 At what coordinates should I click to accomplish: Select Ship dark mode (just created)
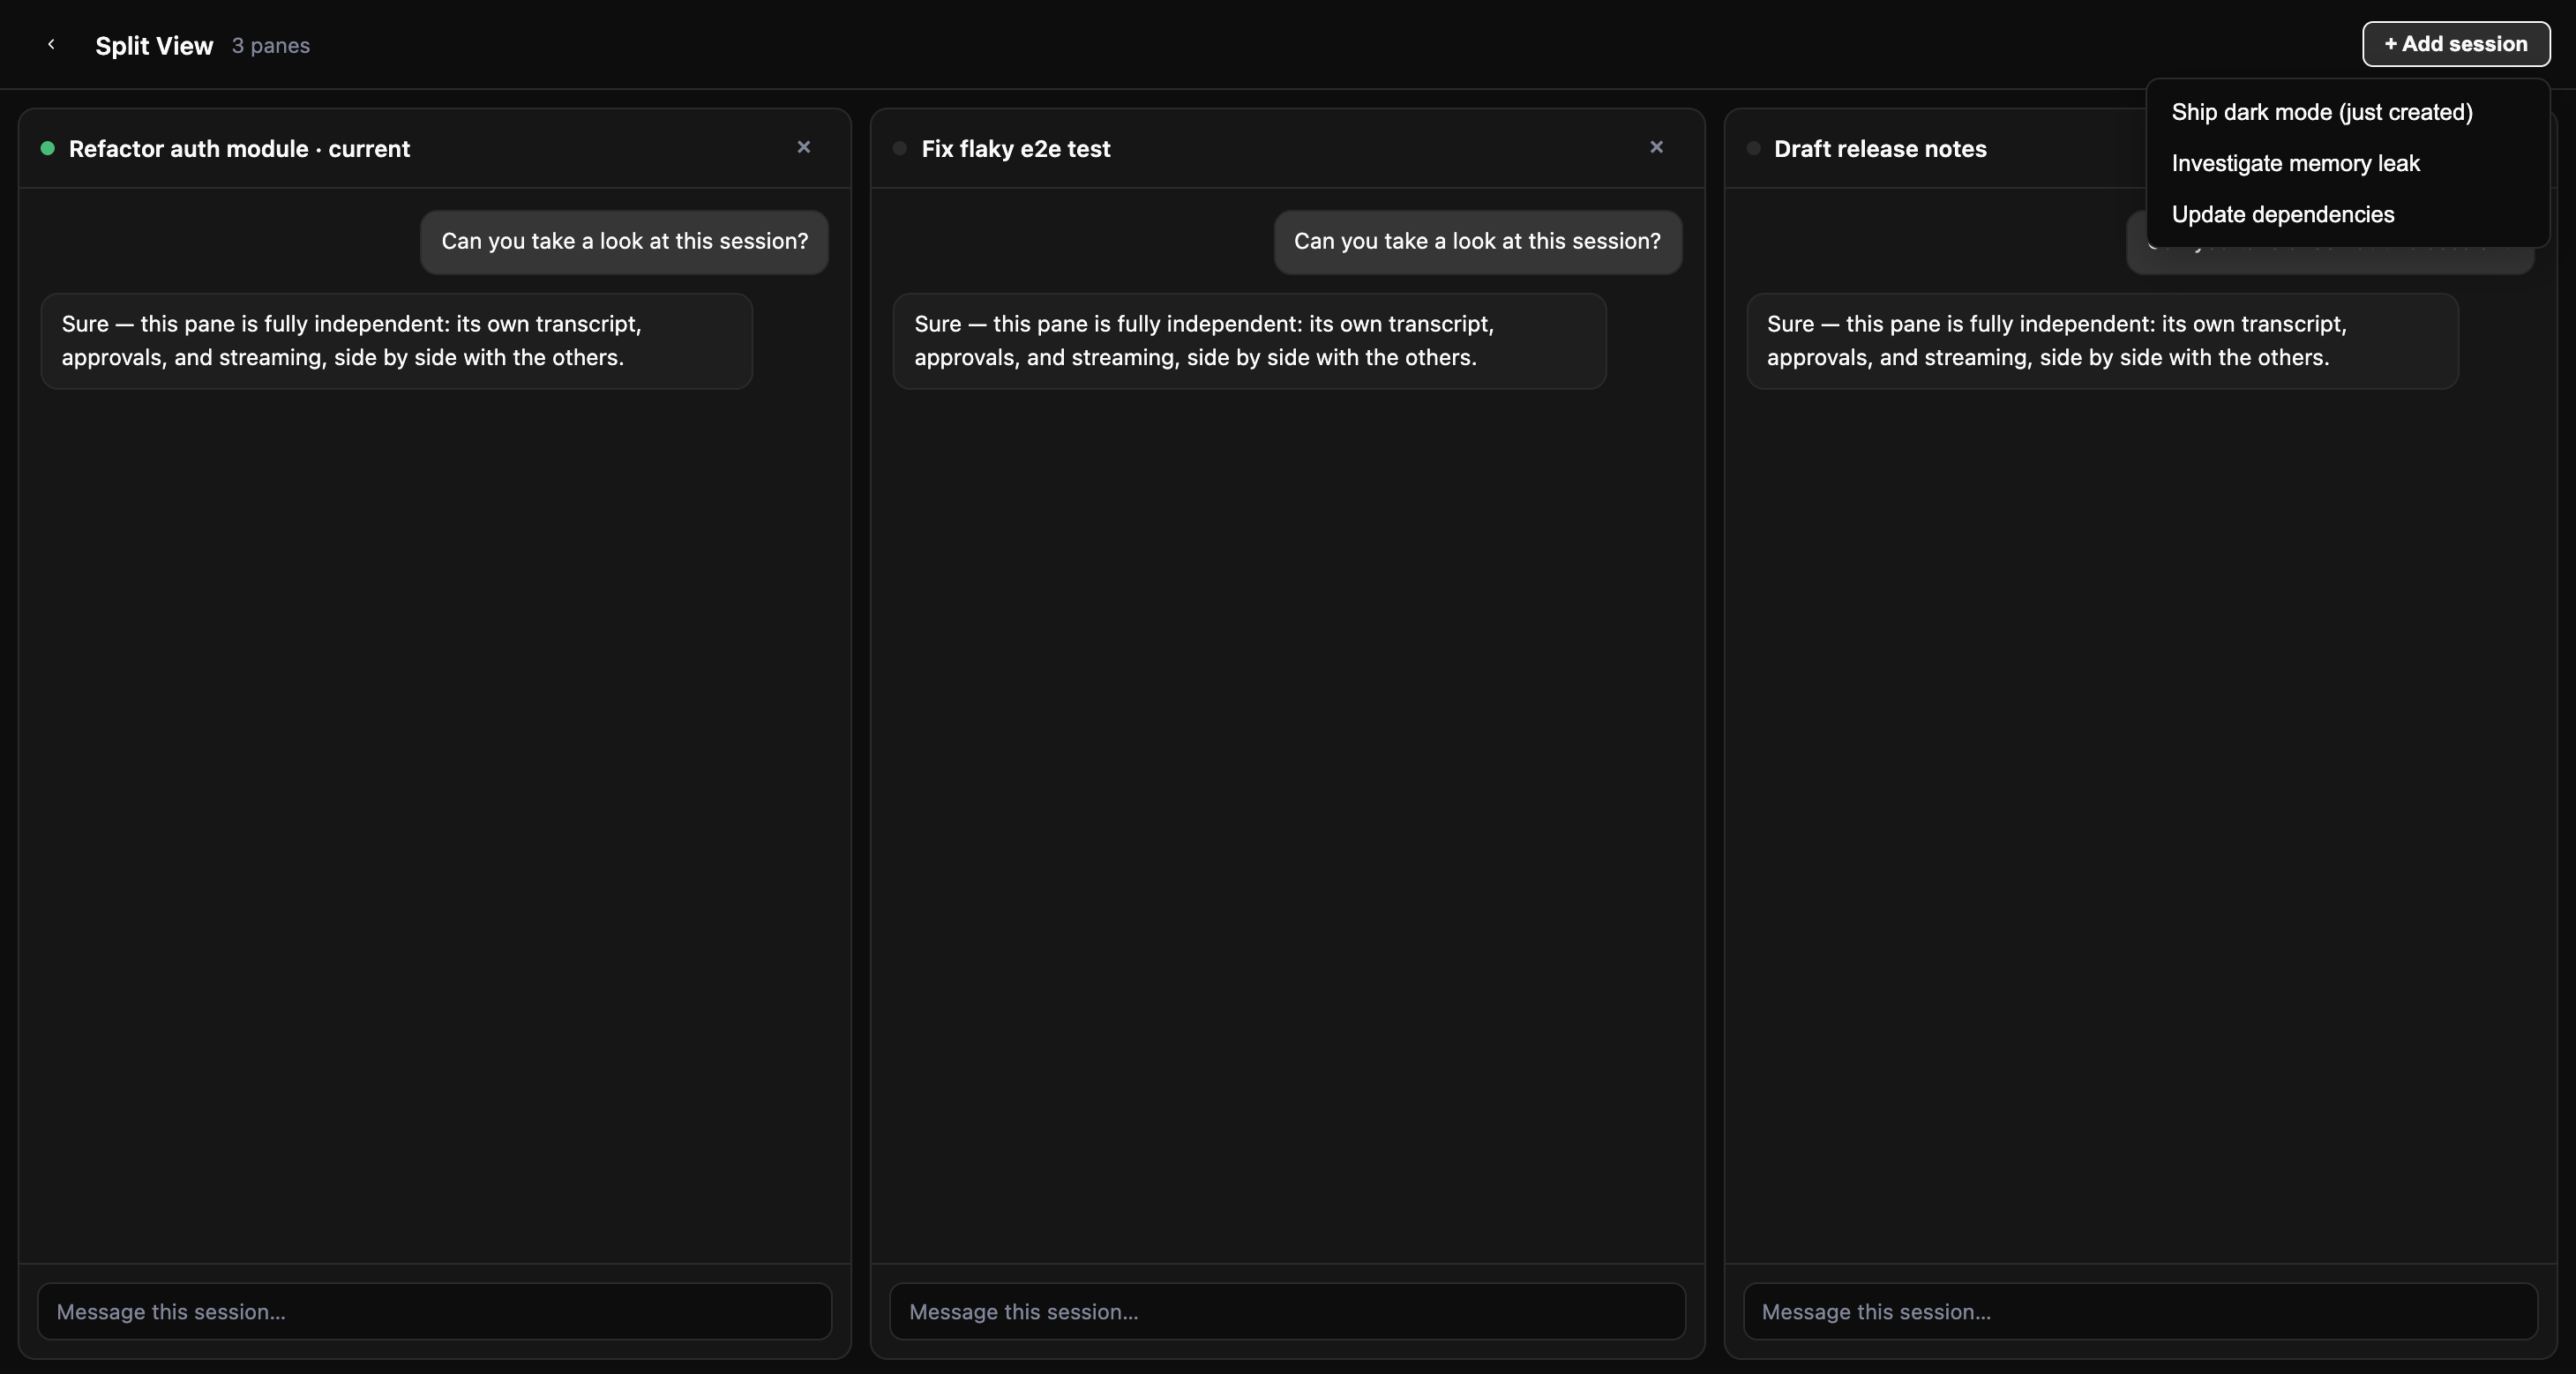pyautogui.click(x=2347, y=112)
